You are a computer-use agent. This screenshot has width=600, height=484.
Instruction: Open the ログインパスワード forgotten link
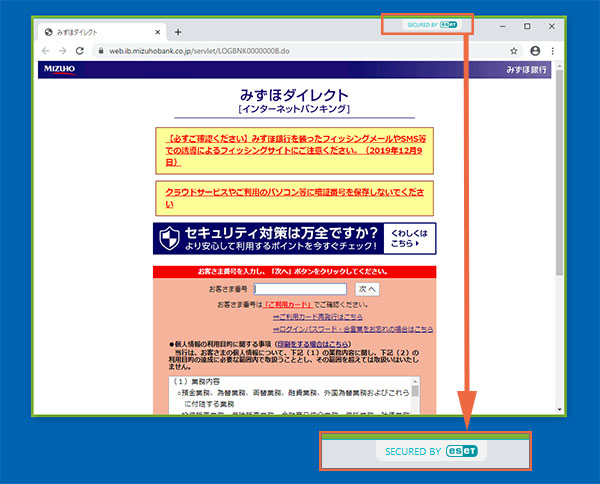click(x=353, y=329)
